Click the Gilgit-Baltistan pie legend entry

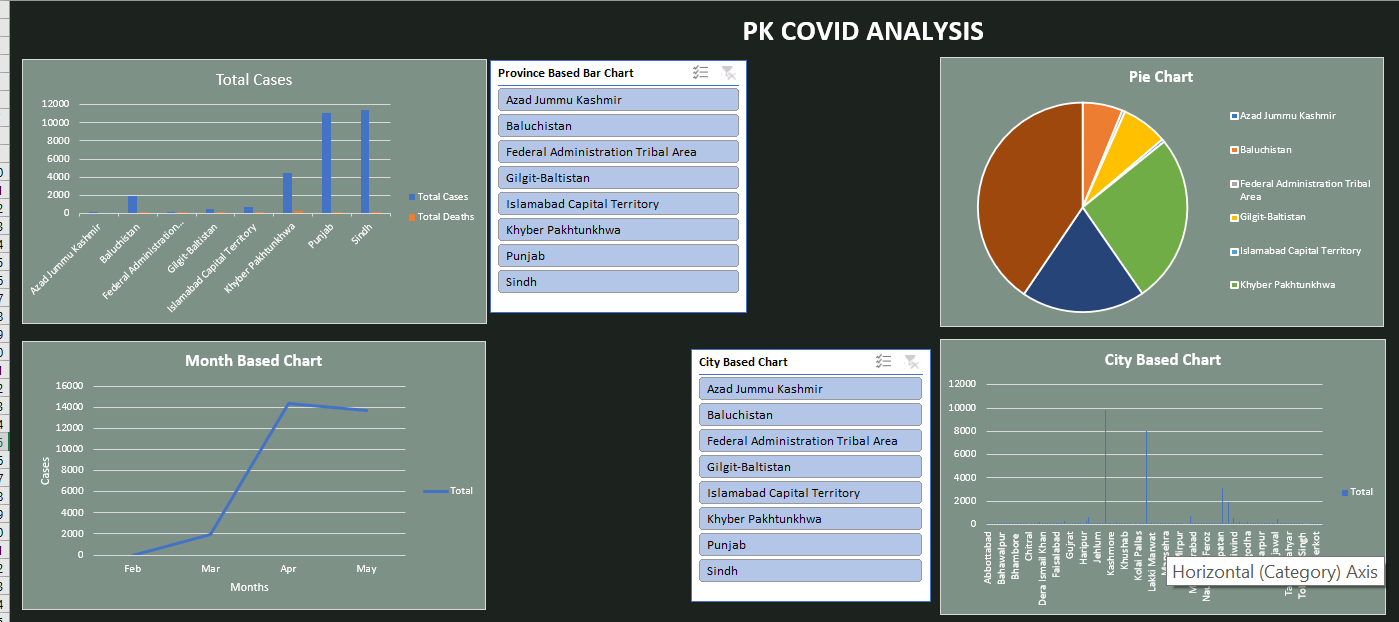click(1268, 217)
